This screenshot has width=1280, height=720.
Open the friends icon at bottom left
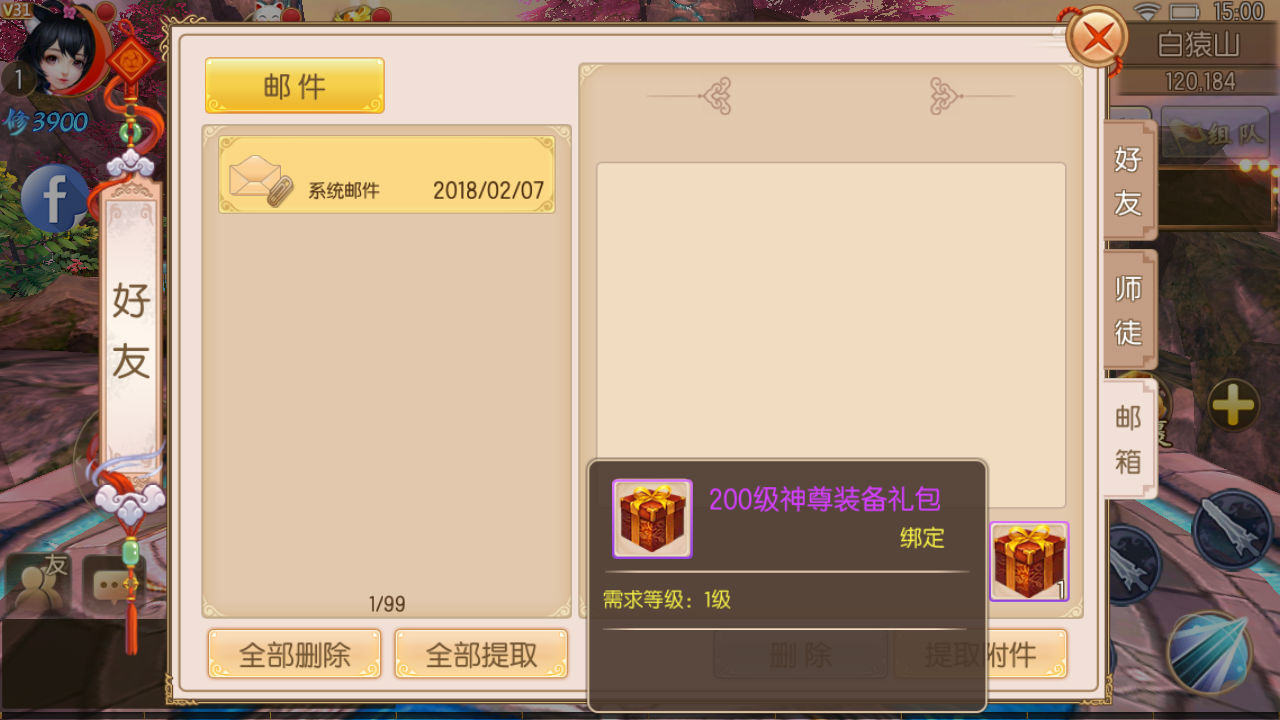tap(40, 583)
